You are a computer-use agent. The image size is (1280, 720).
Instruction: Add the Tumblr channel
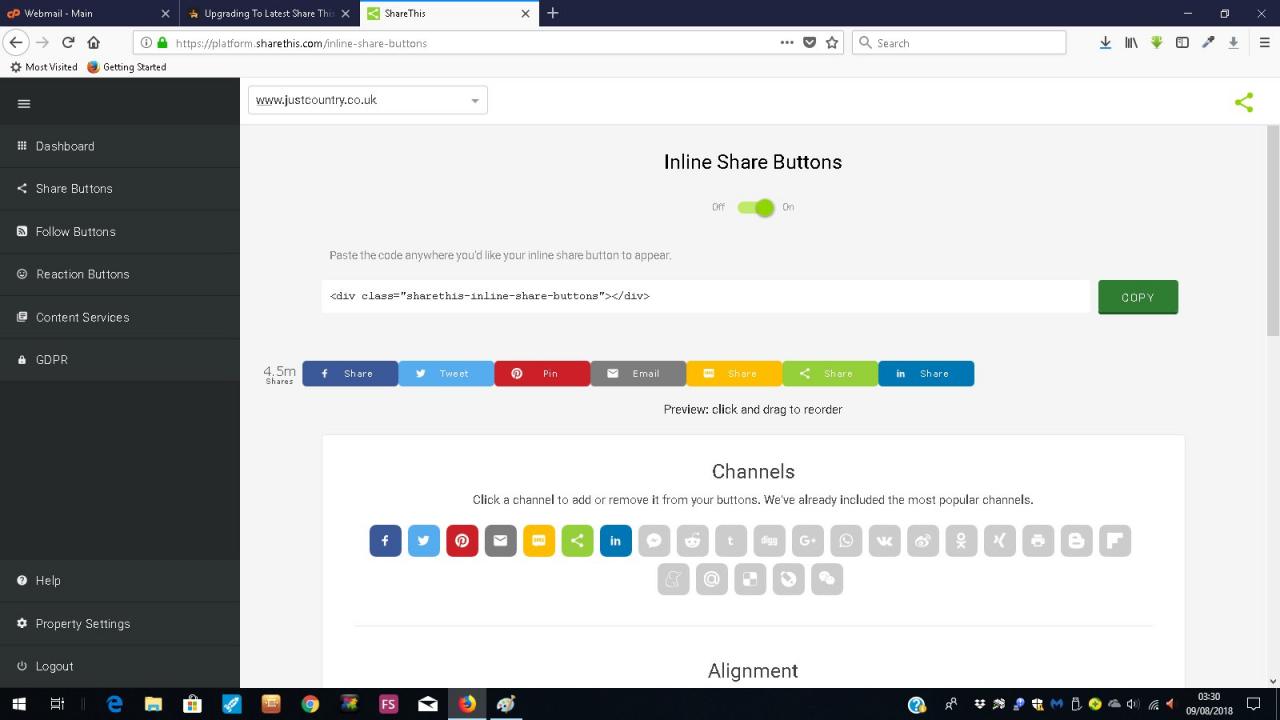coord(731,541)
